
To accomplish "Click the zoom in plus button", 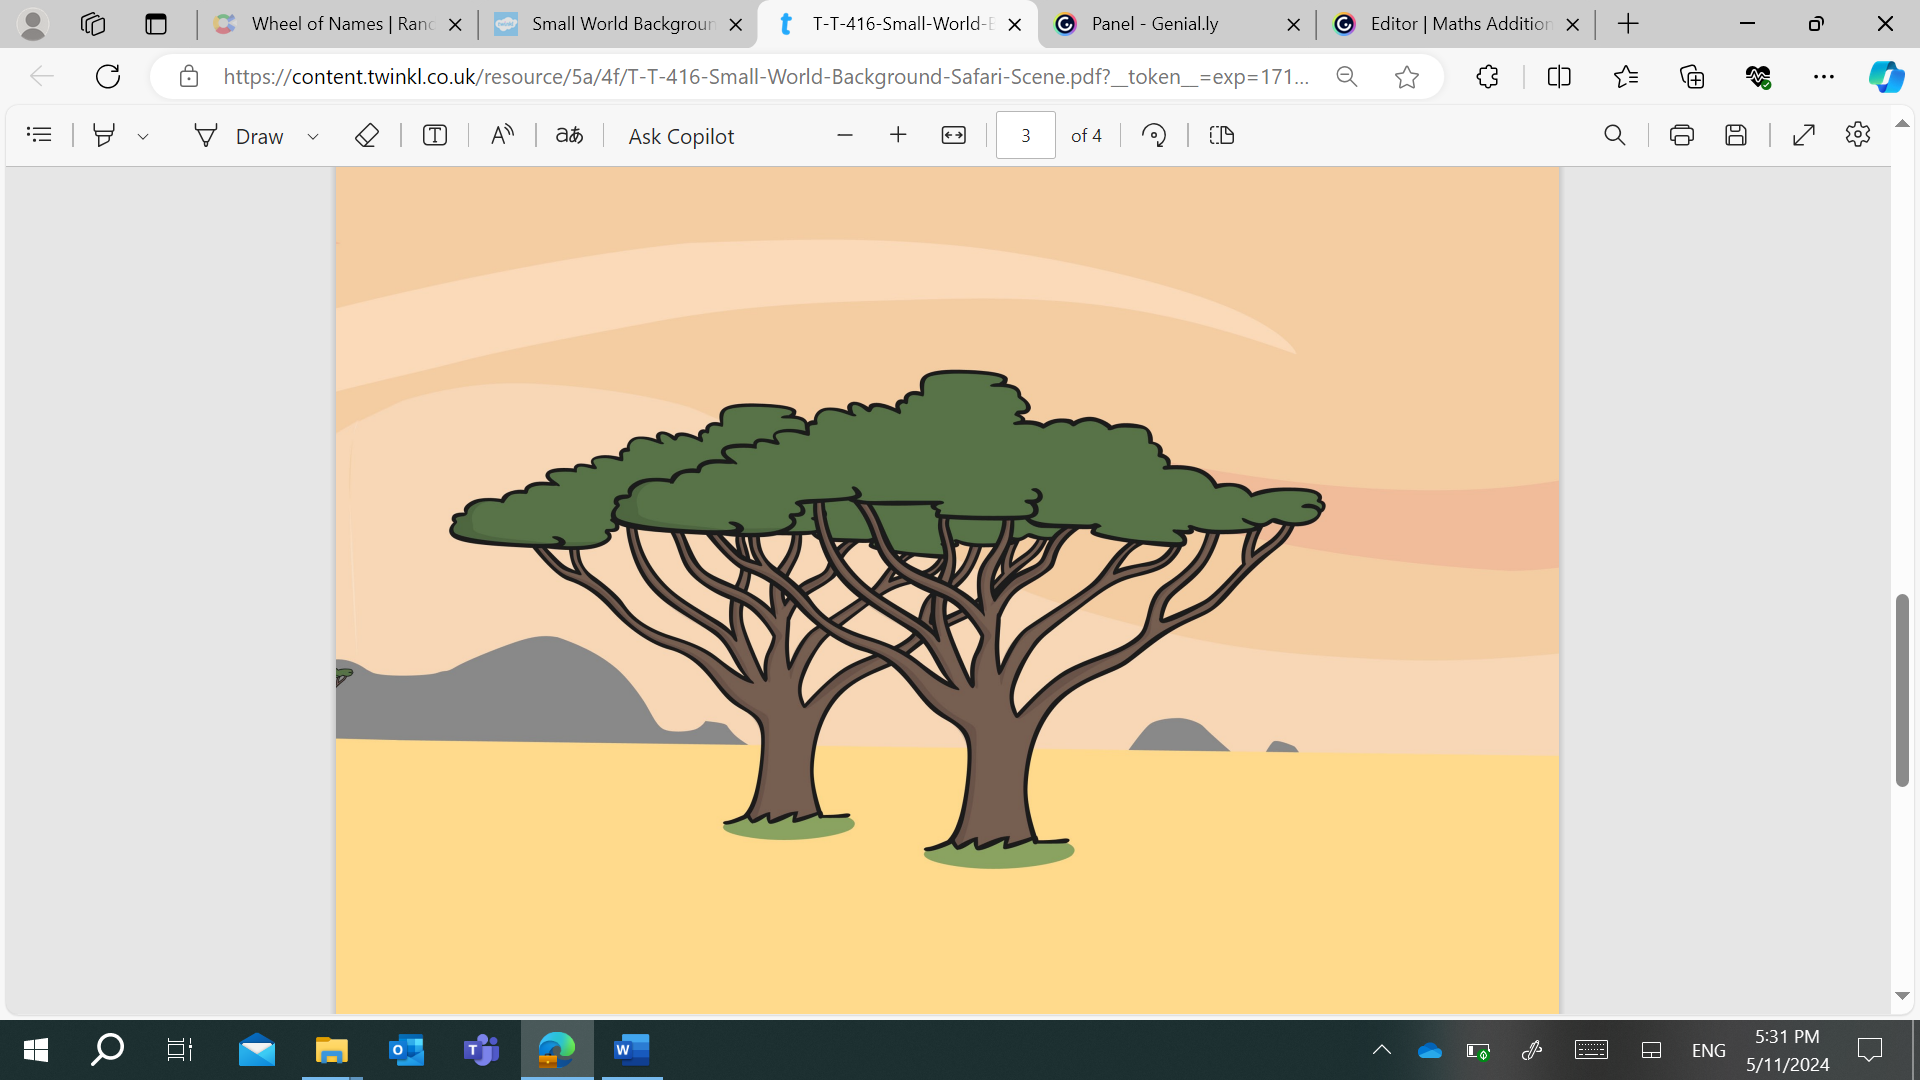I will (x=898, y=135).
